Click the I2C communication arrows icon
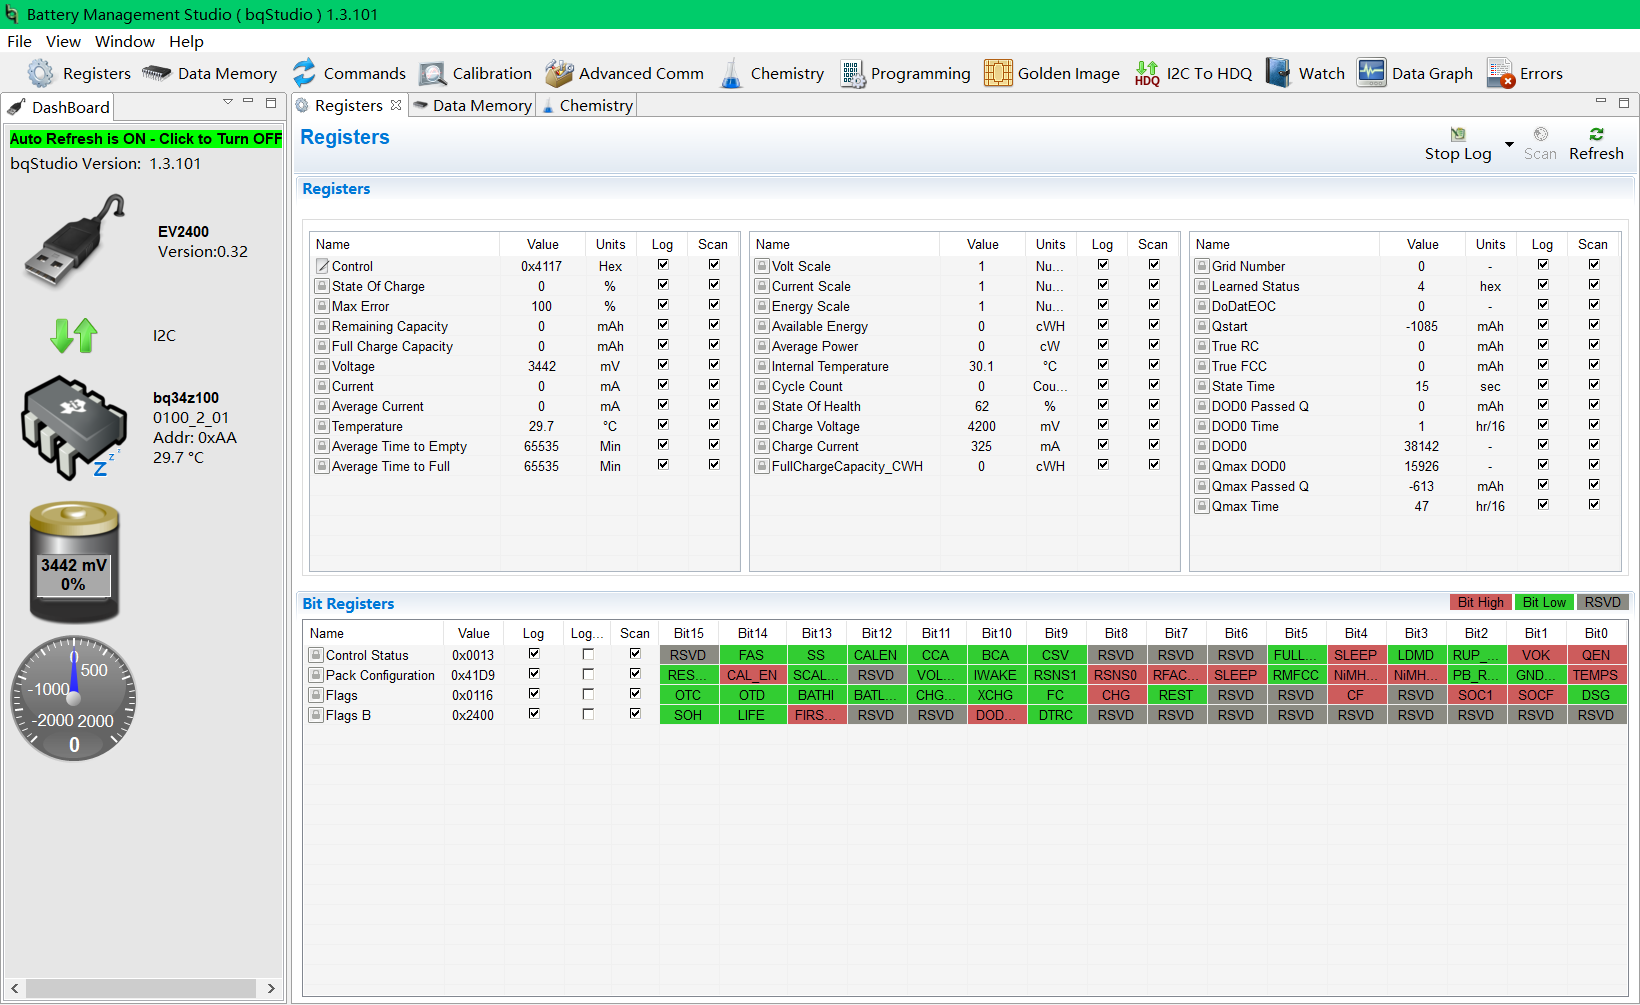Screen dimensions: 1640x1005 tap(74, 335)
